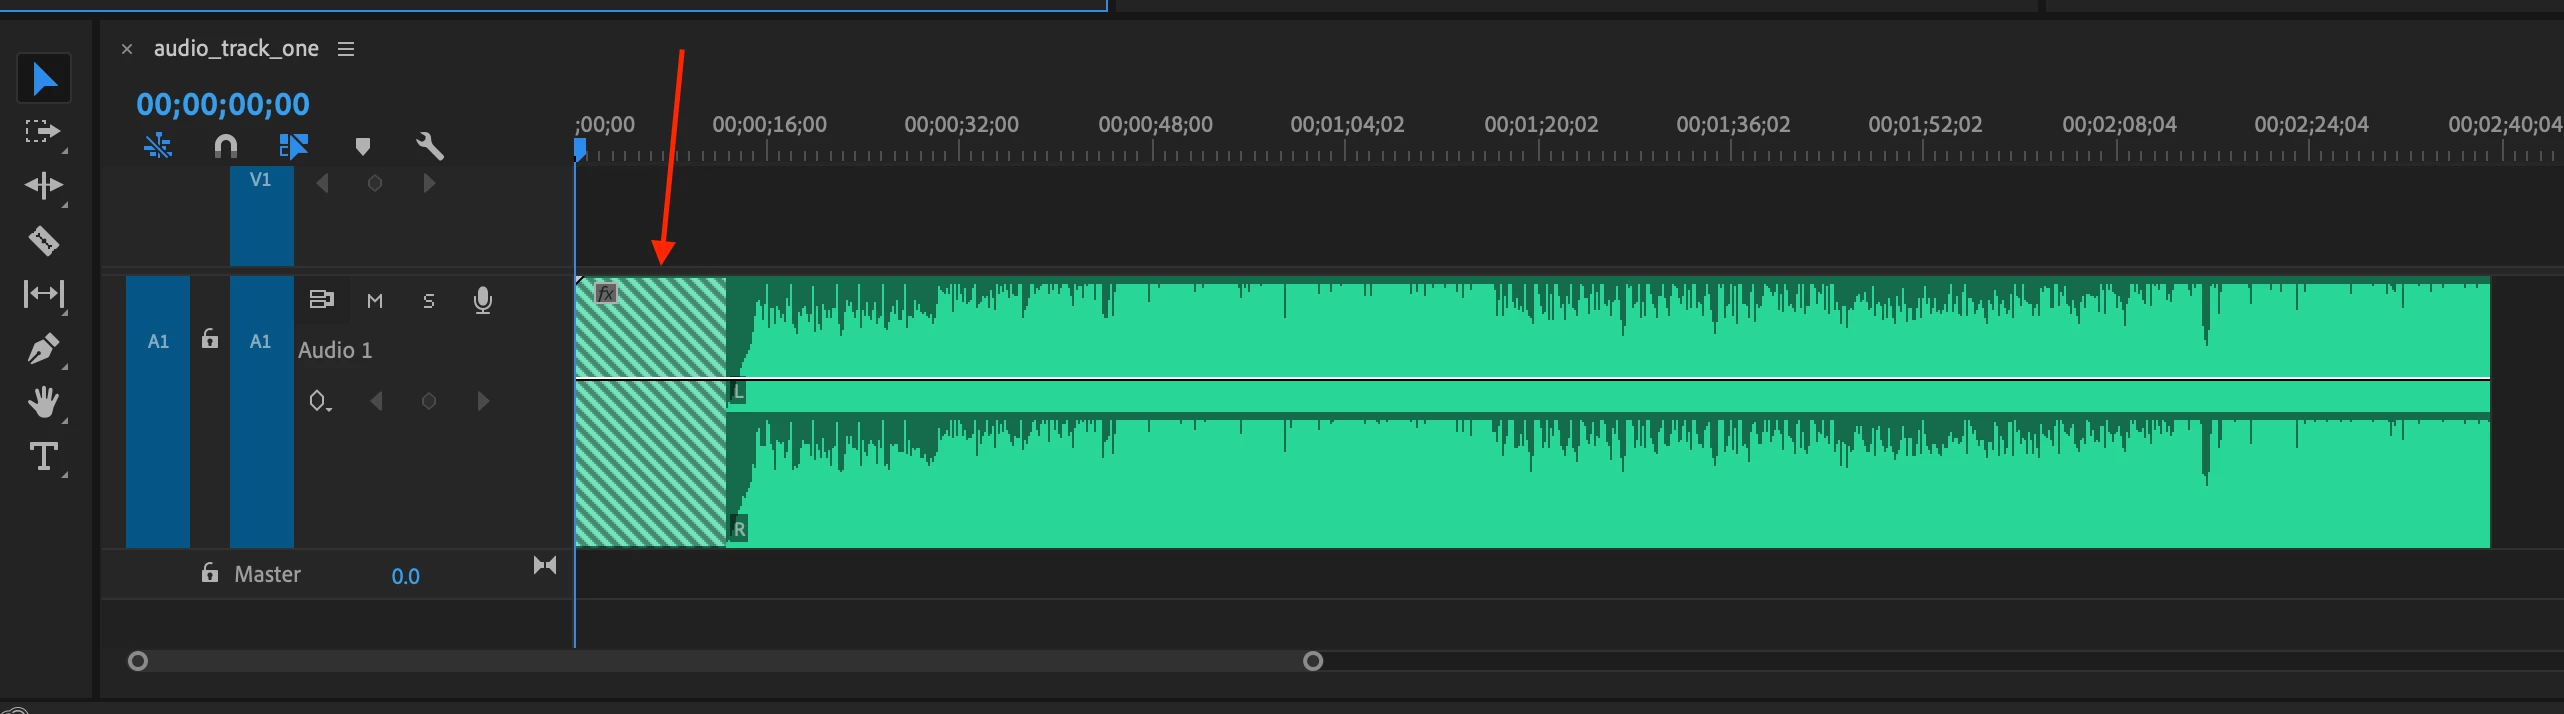Click the Master track output icon

545,566
